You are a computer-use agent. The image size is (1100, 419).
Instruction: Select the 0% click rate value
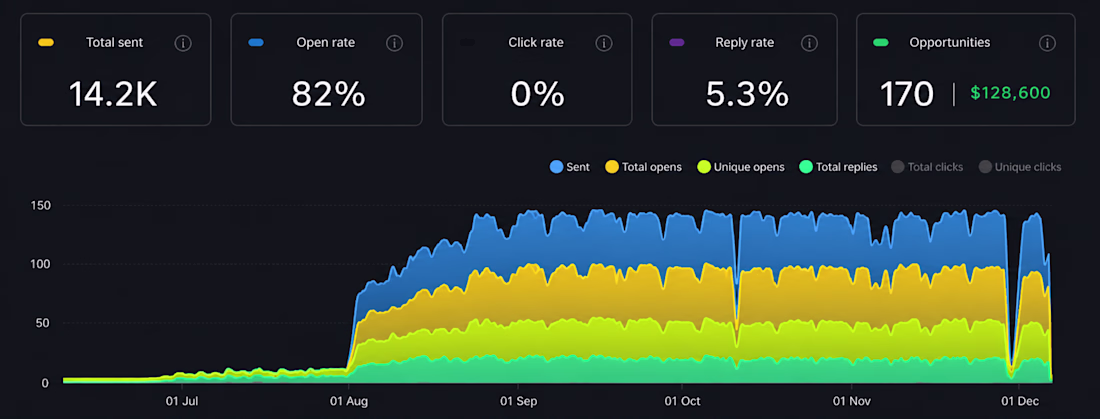pyautogui.click(x=537, y=94)
